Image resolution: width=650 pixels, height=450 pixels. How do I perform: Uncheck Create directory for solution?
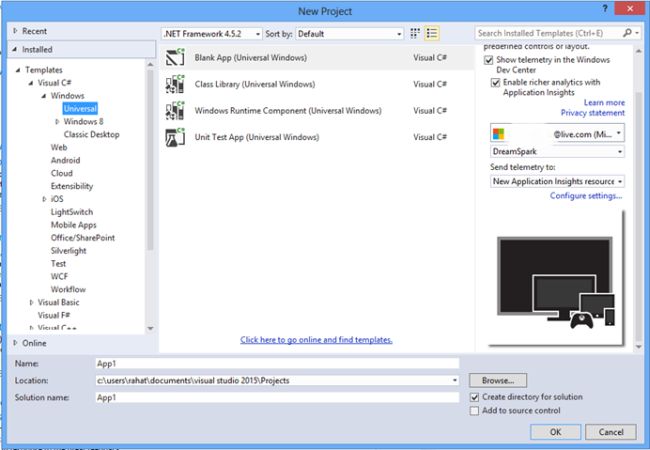pos(474,397)
